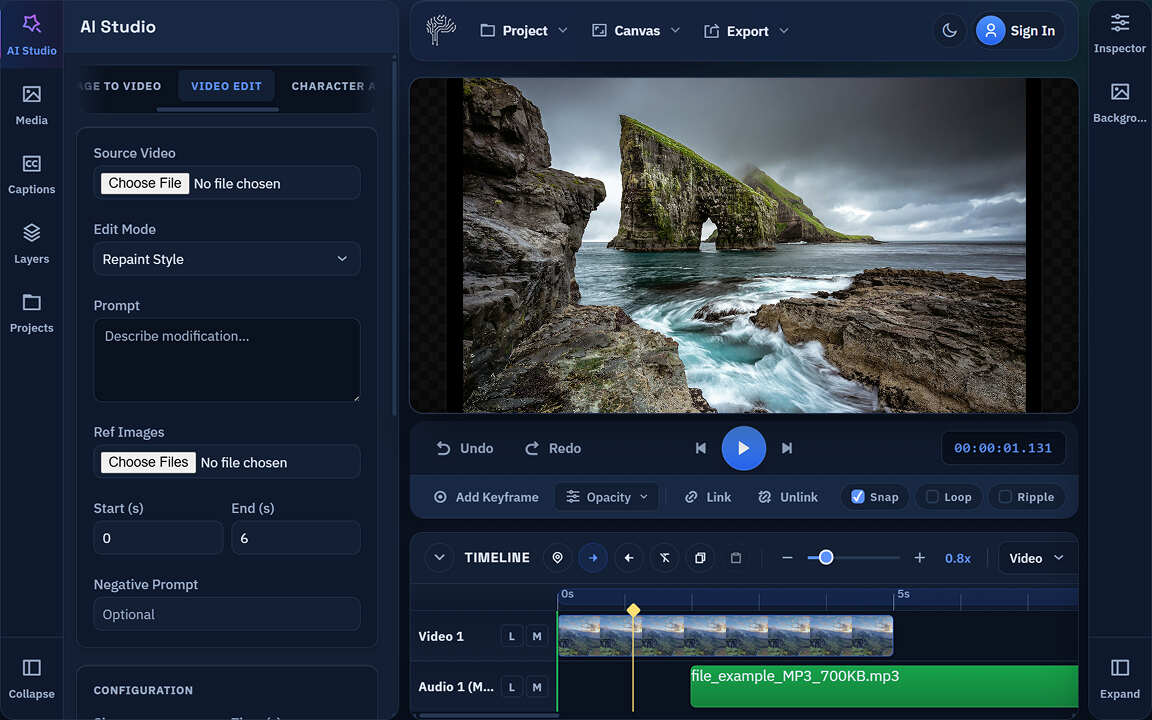Open the Opacity keyframe property dropdown
The image size is (1152, 720).
click(x=606, y=496)
